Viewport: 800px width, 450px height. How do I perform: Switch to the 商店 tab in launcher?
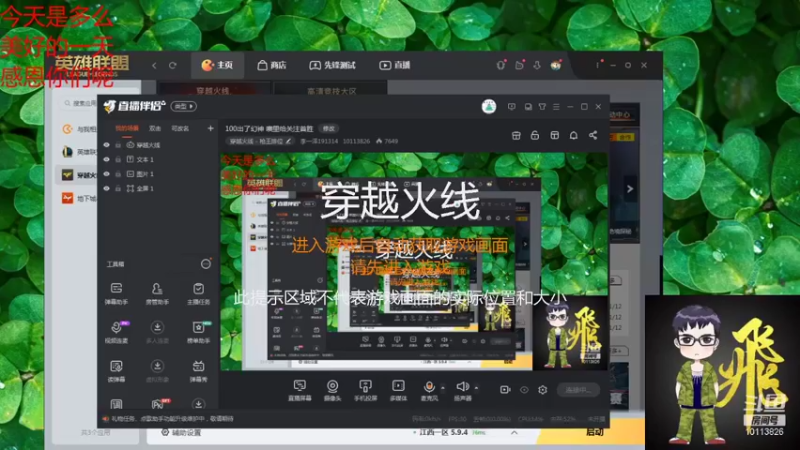pos(271,65)
